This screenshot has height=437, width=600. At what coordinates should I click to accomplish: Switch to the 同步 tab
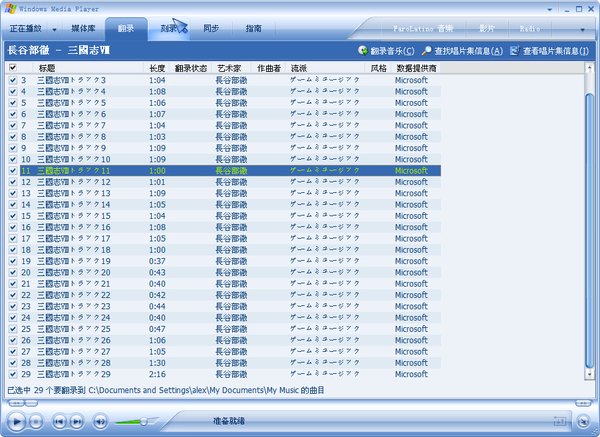pyautogui.click(x=210, y=29)
